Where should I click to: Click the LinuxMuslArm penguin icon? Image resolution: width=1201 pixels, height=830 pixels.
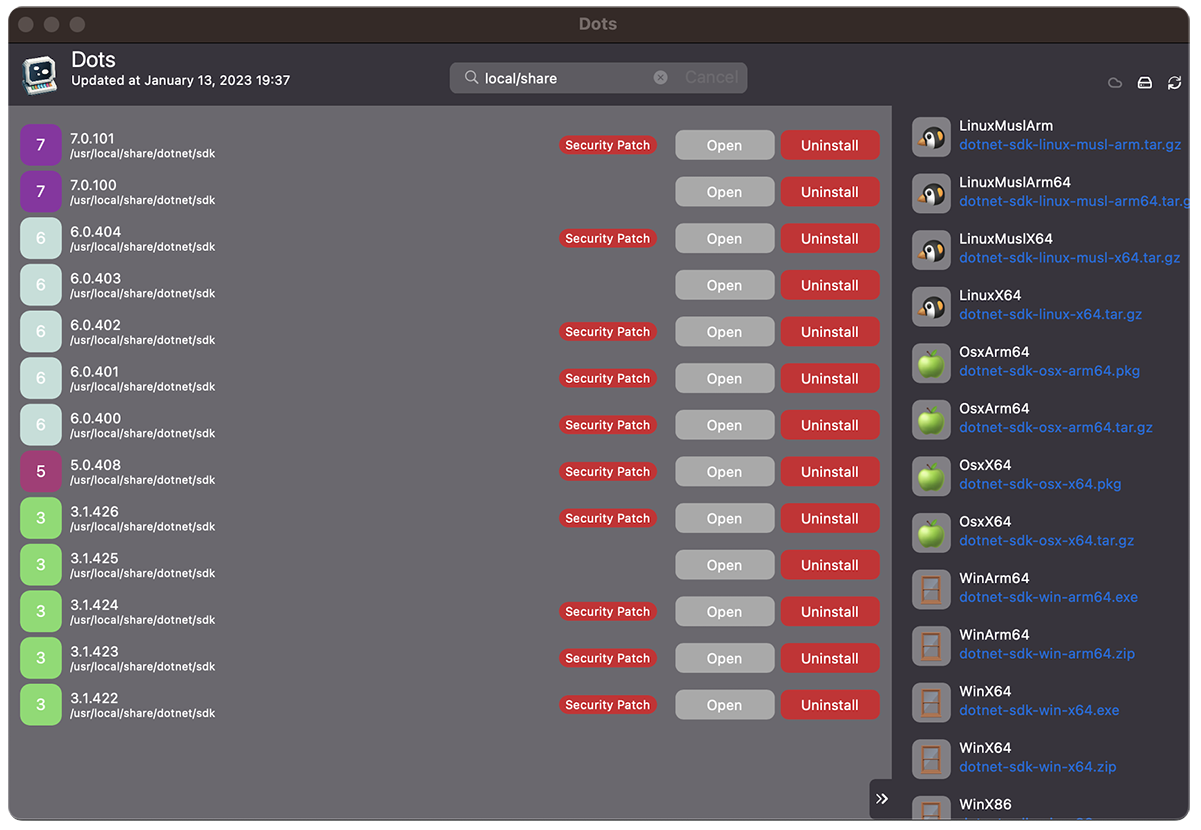point(931,137)
